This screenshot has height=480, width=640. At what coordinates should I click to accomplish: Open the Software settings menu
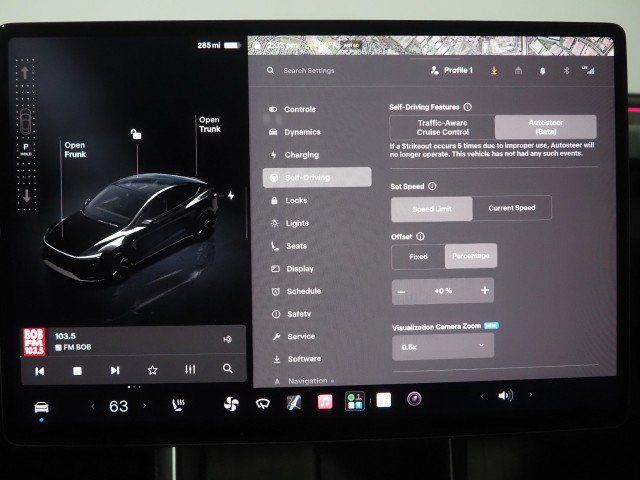coord(304,359)
